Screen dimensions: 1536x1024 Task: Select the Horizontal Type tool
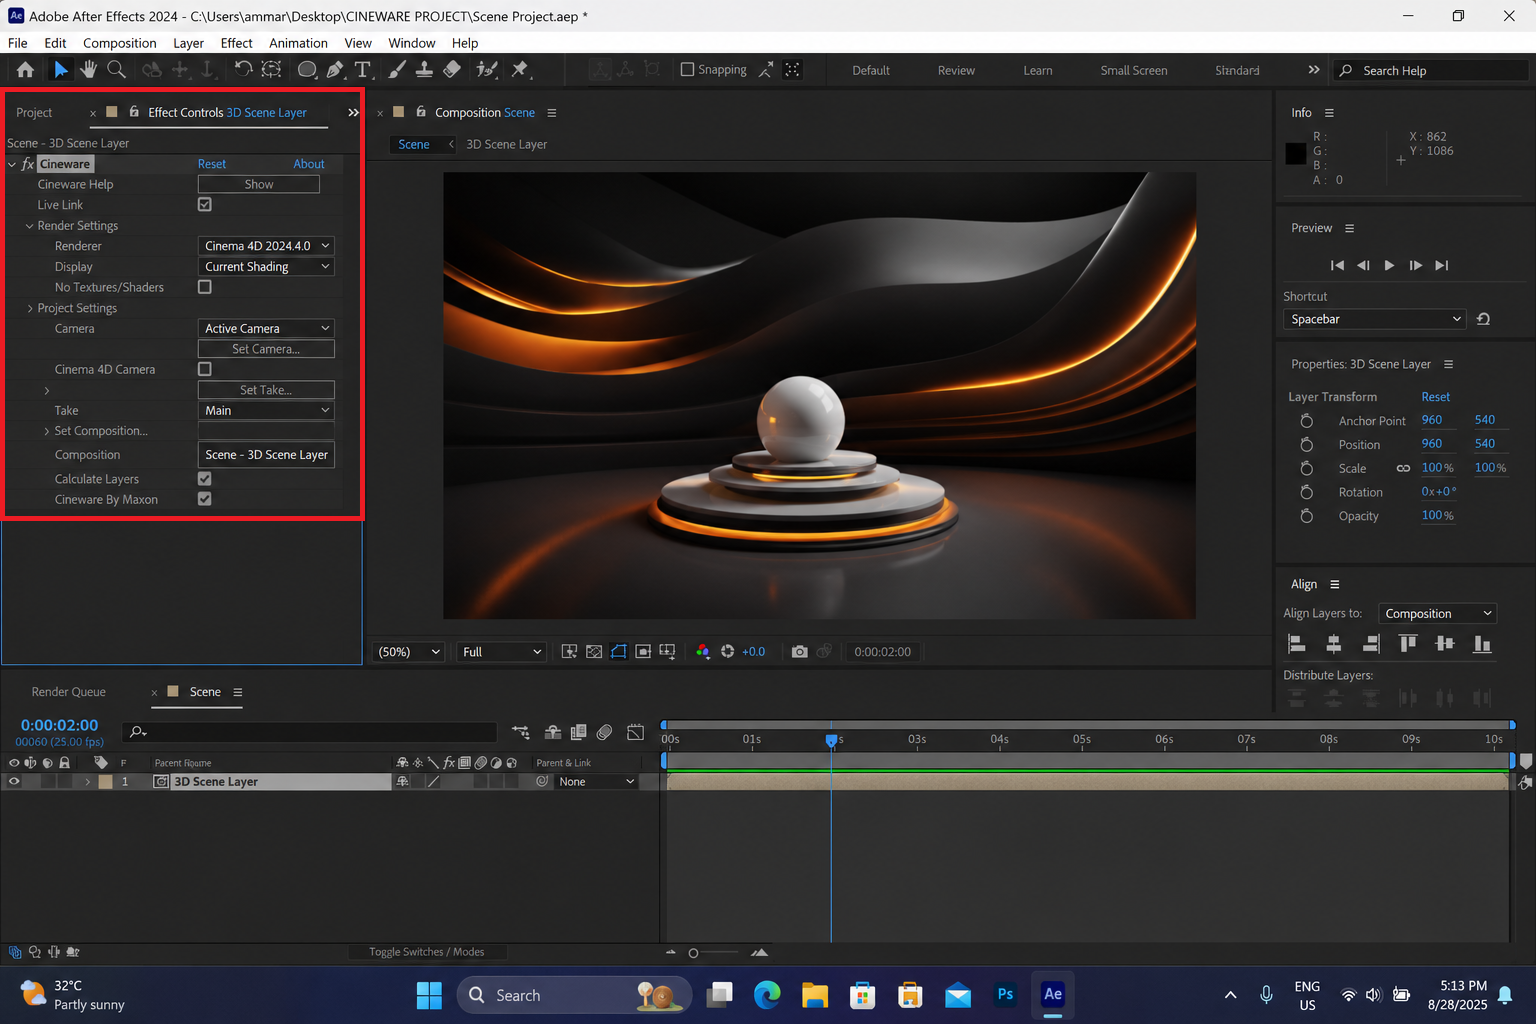363,69
